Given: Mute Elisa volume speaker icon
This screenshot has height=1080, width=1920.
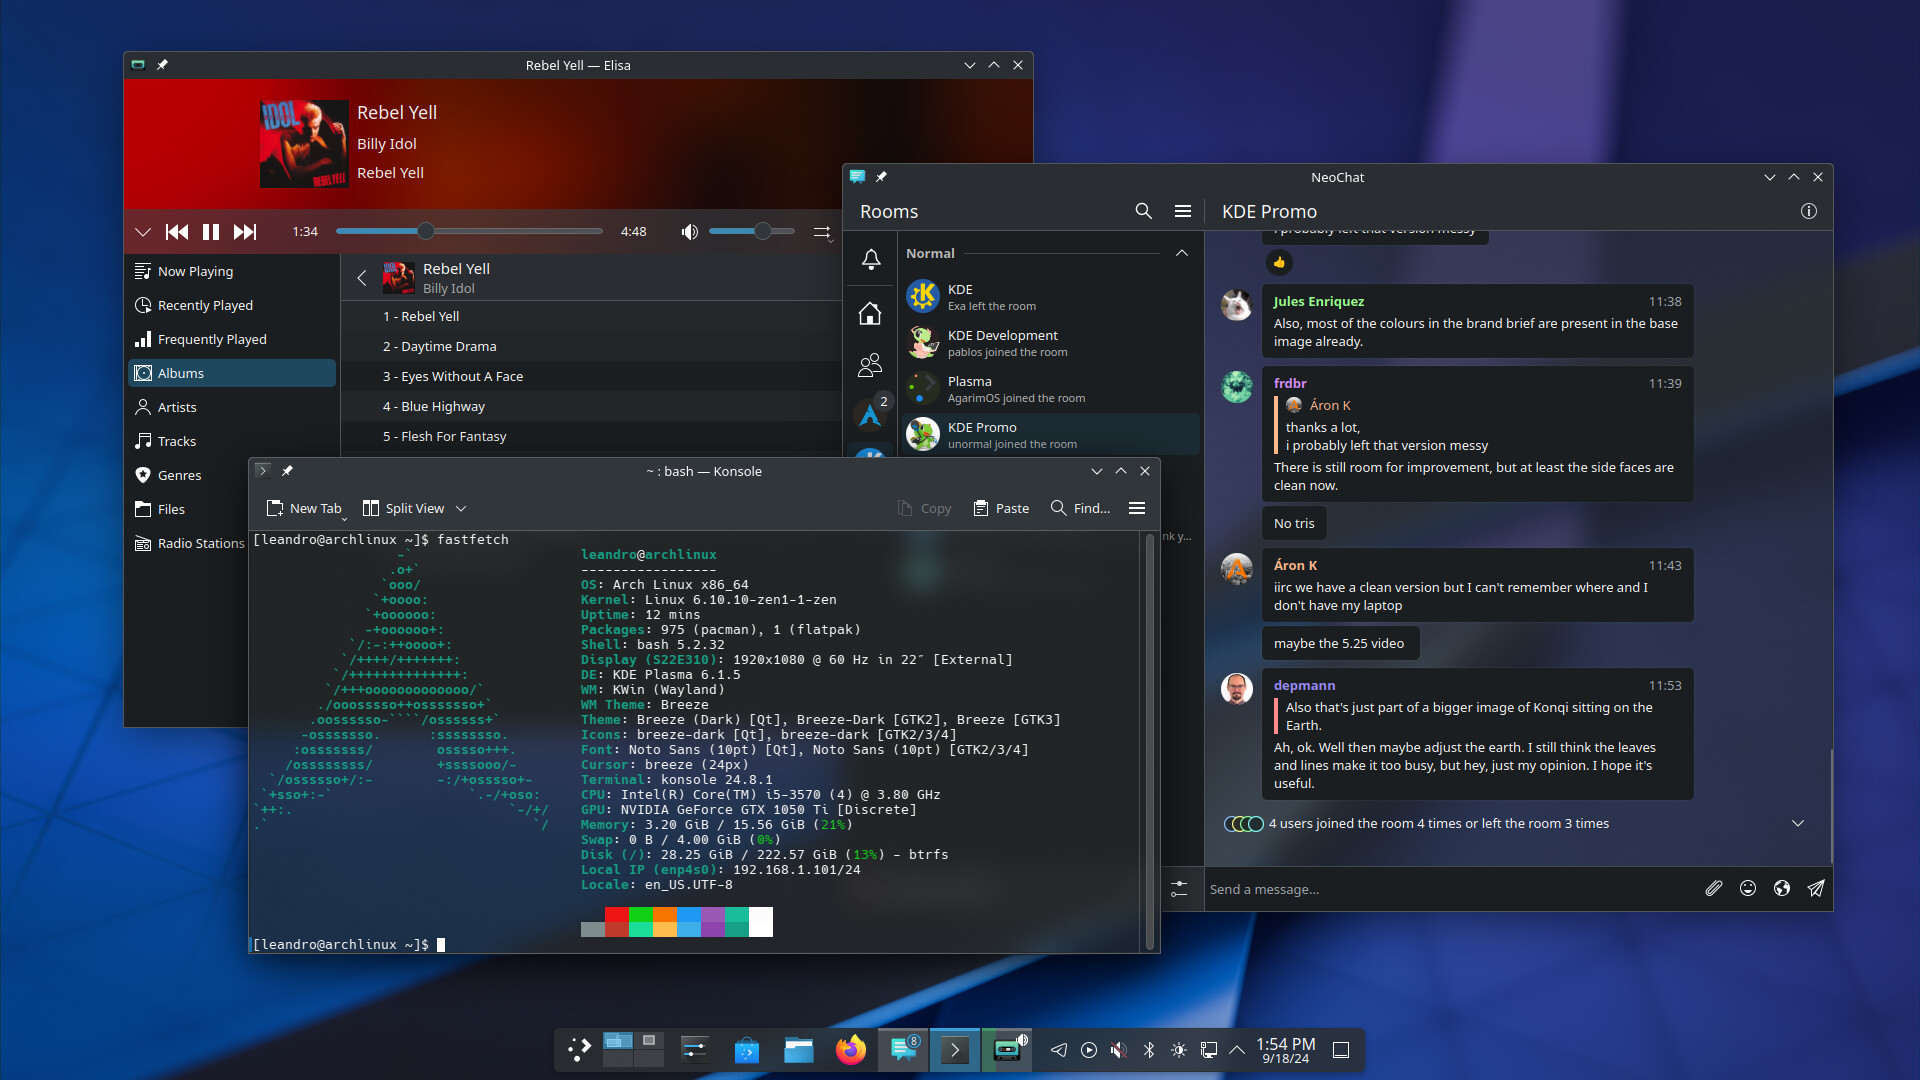Looking at the screenshot, I should pos(689,232).
